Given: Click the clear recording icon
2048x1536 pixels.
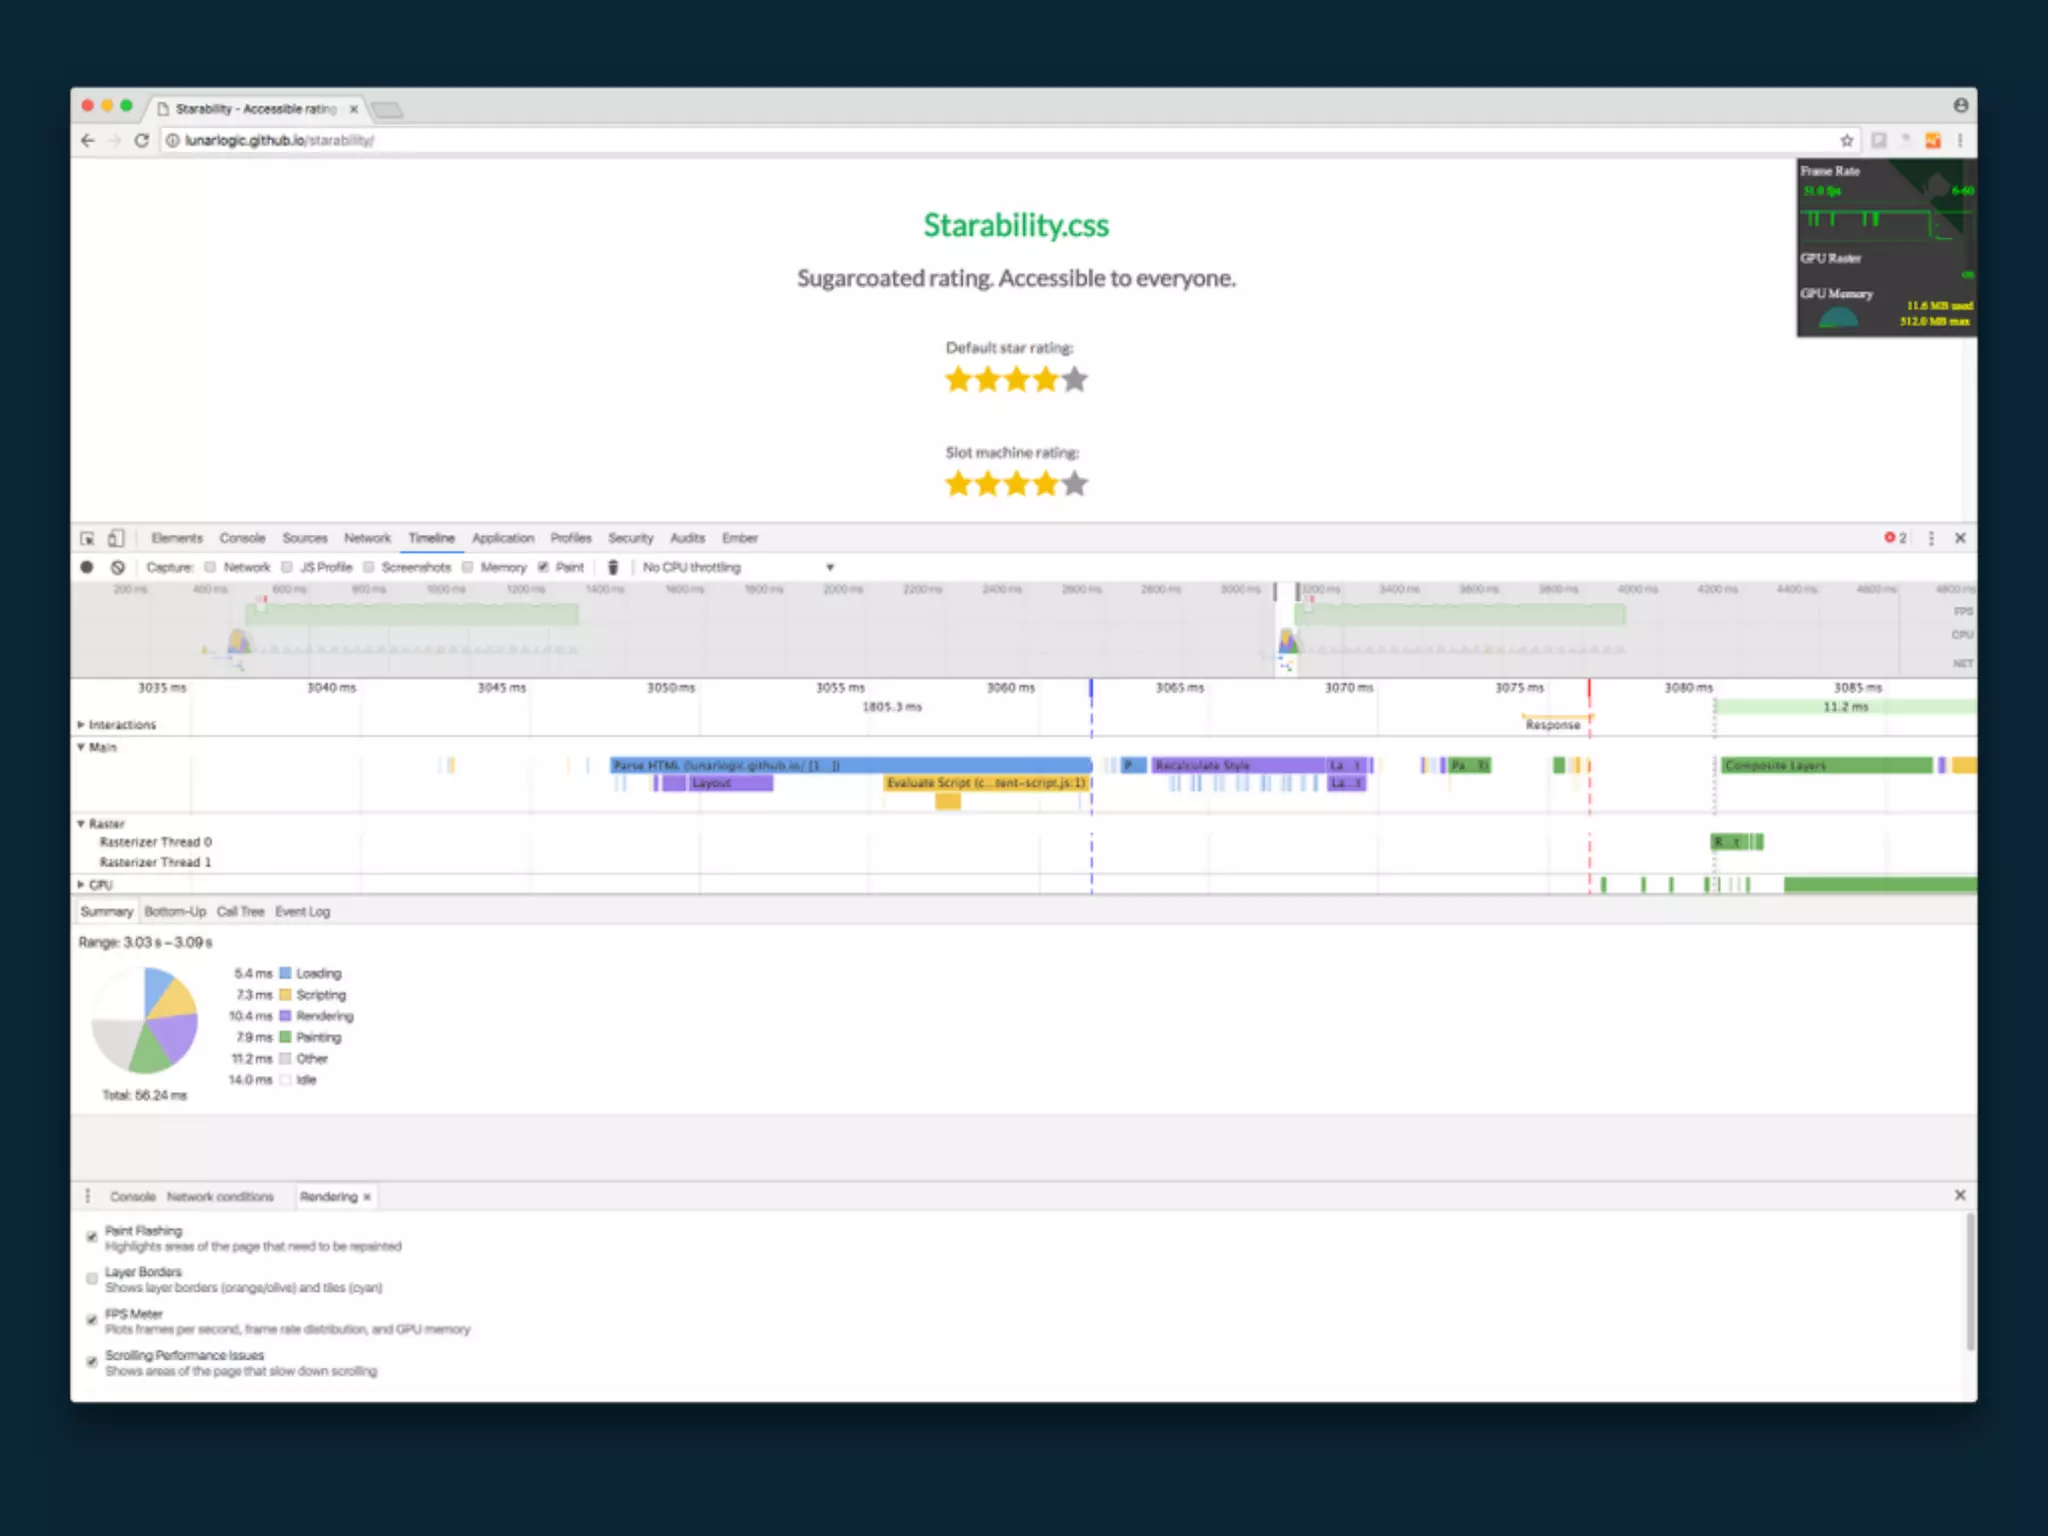Looking at the screenshot, I should tap(118, 567).
